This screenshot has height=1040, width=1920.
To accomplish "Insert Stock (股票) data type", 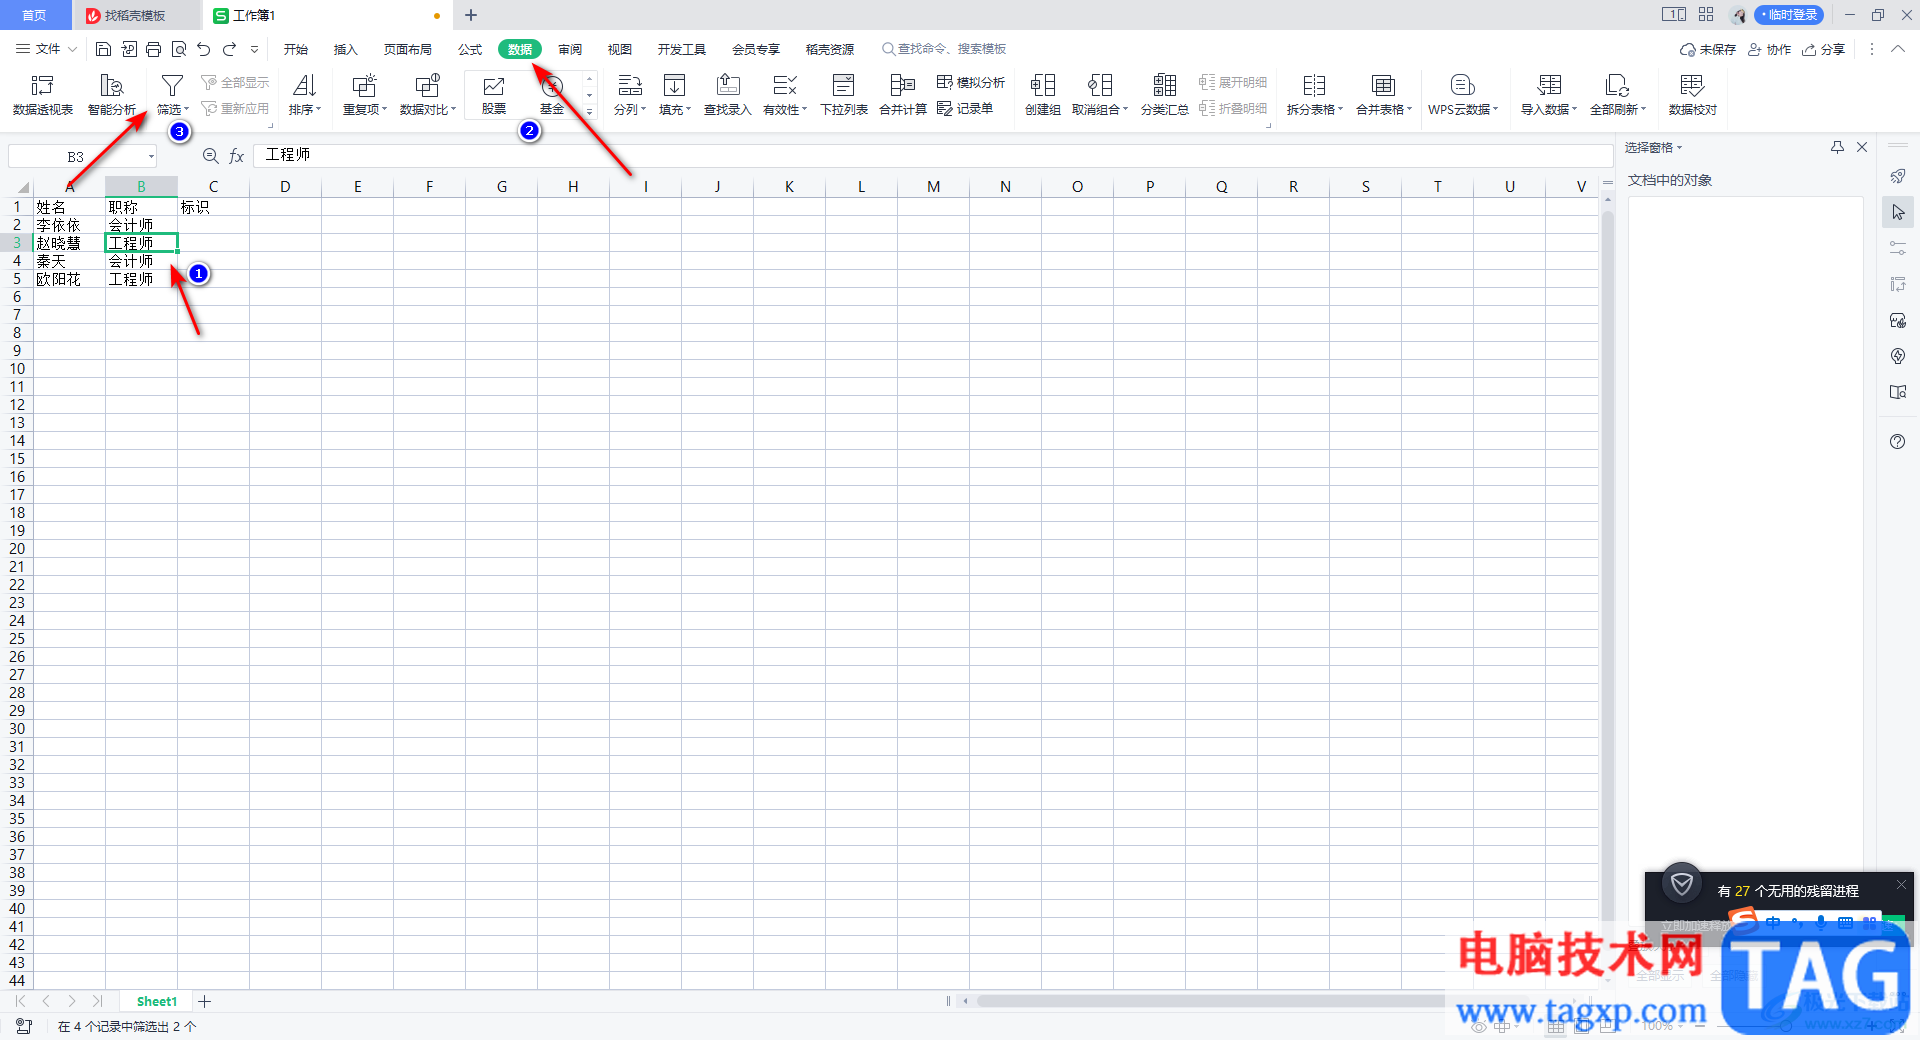I will coord(494,95).
